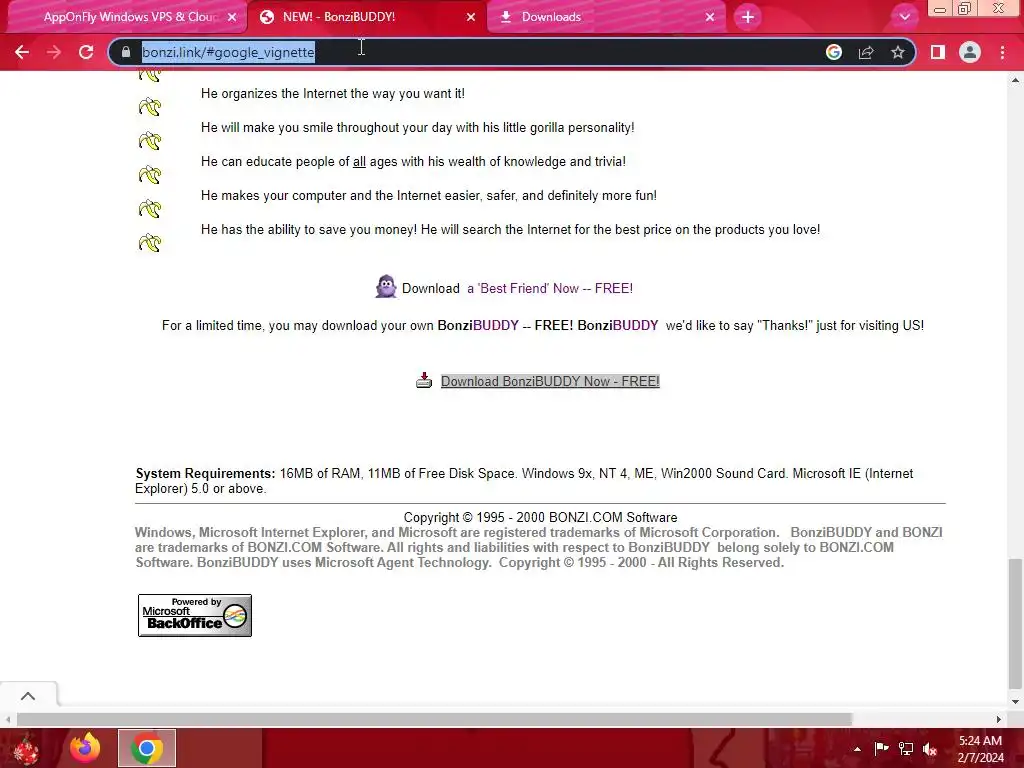
Task: Expand the bottom-left chevron panel
Action: coord(28,696)
